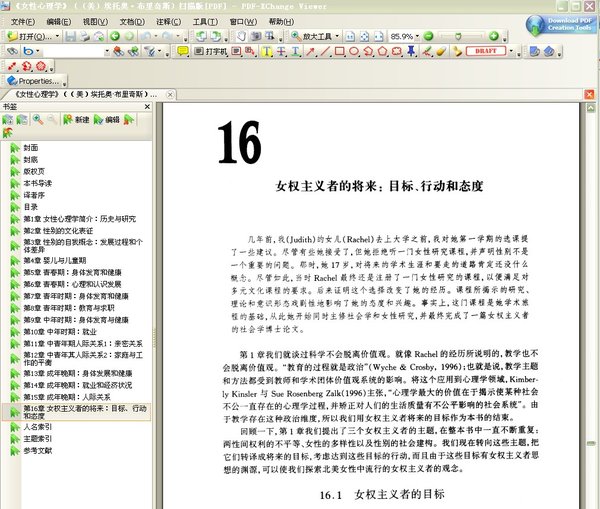Click the Save disk icon
600x509 pixels.
(70, 36)
